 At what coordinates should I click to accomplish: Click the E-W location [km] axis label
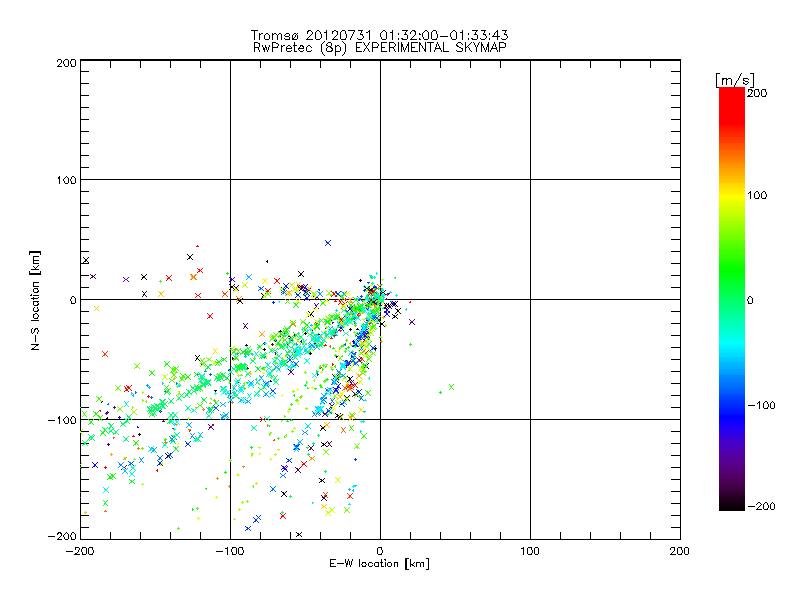(379, 564)
